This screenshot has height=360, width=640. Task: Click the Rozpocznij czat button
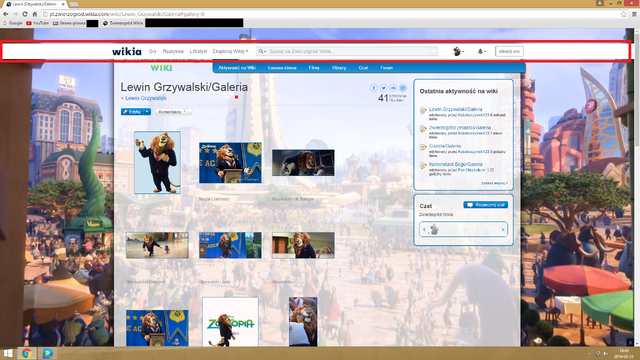point(486,205)
